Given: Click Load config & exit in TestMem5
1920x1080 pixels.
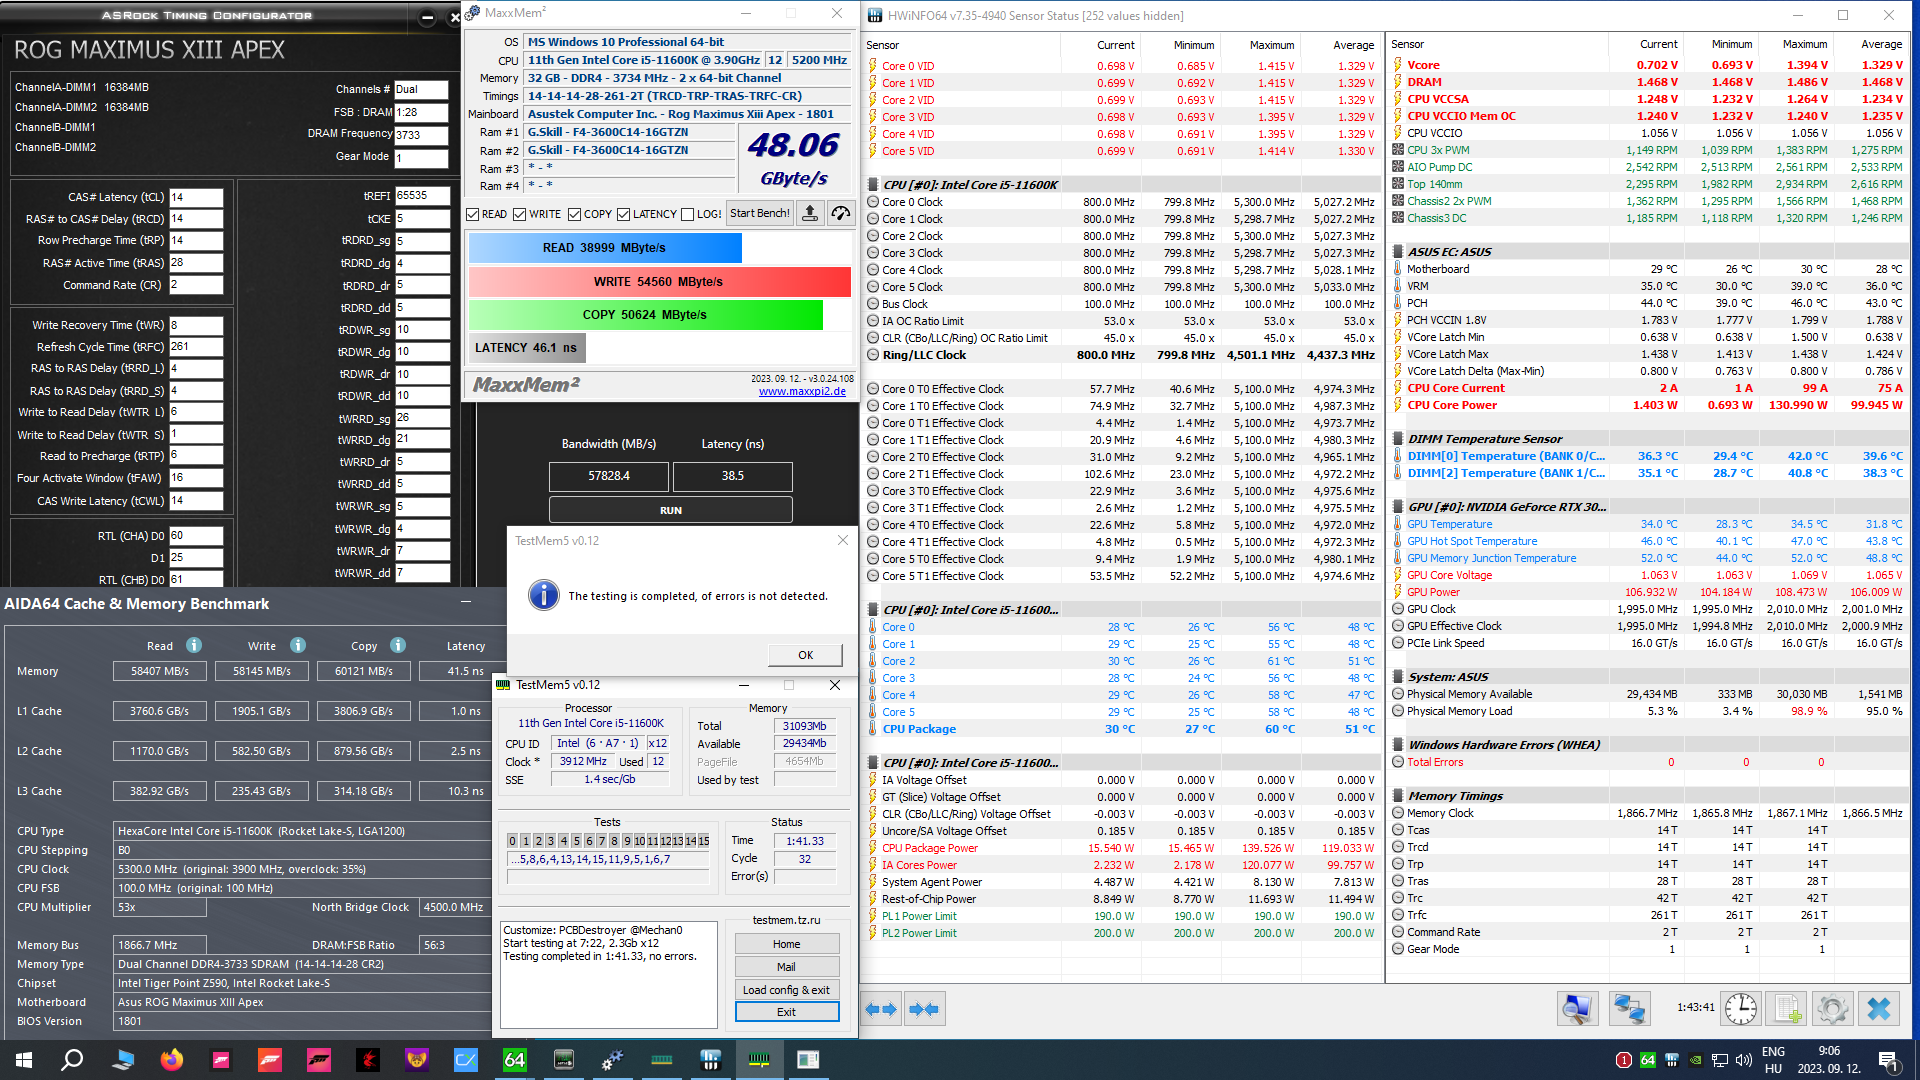Looking at the screenshot, I should (787, 990).
